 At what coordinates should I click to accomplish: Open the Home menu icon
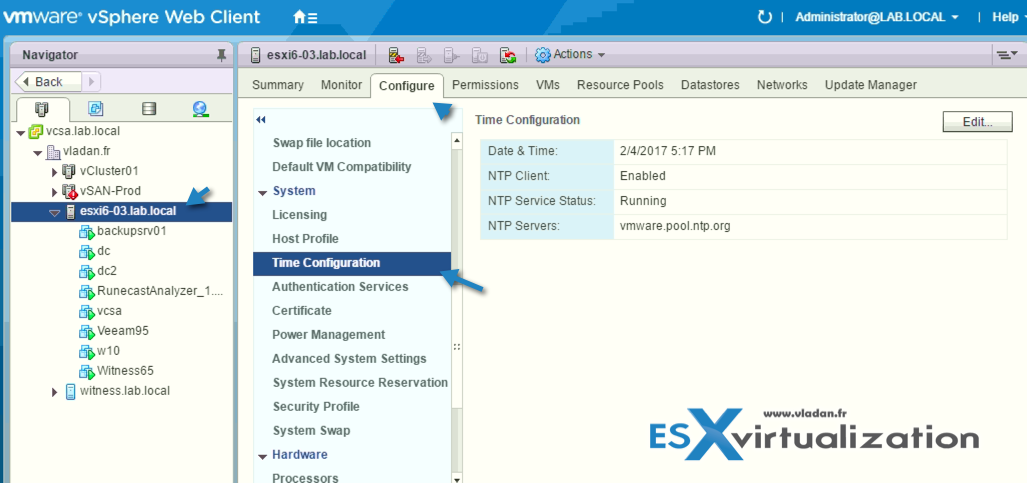(305, 18)
